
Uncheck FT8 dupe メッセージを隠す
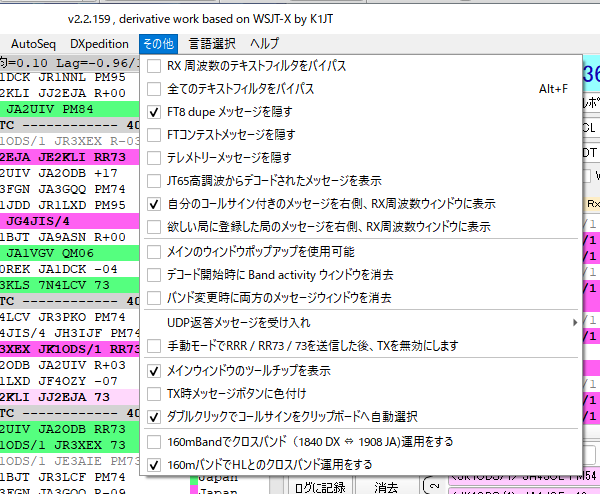(361, 112)
